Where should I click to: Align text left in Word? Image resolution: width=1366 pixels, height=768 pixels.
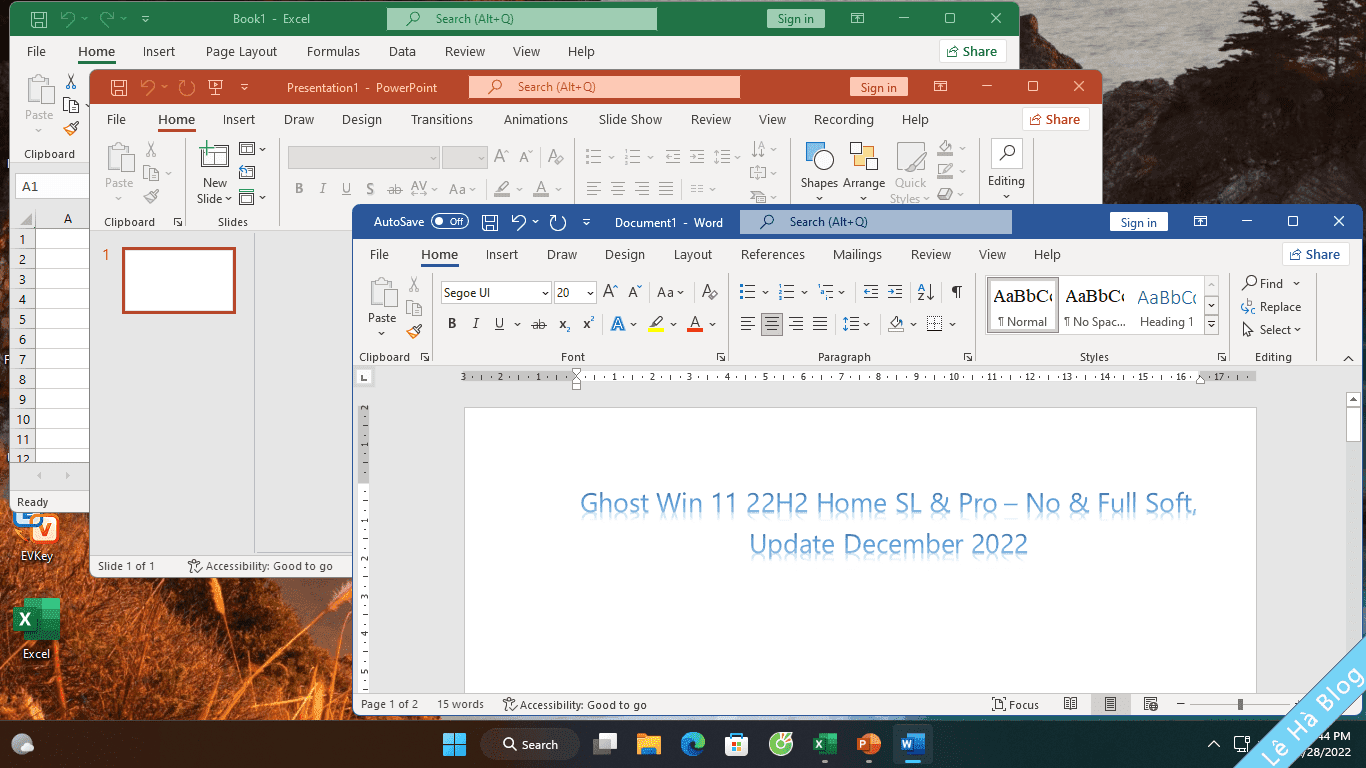[747, 324]
